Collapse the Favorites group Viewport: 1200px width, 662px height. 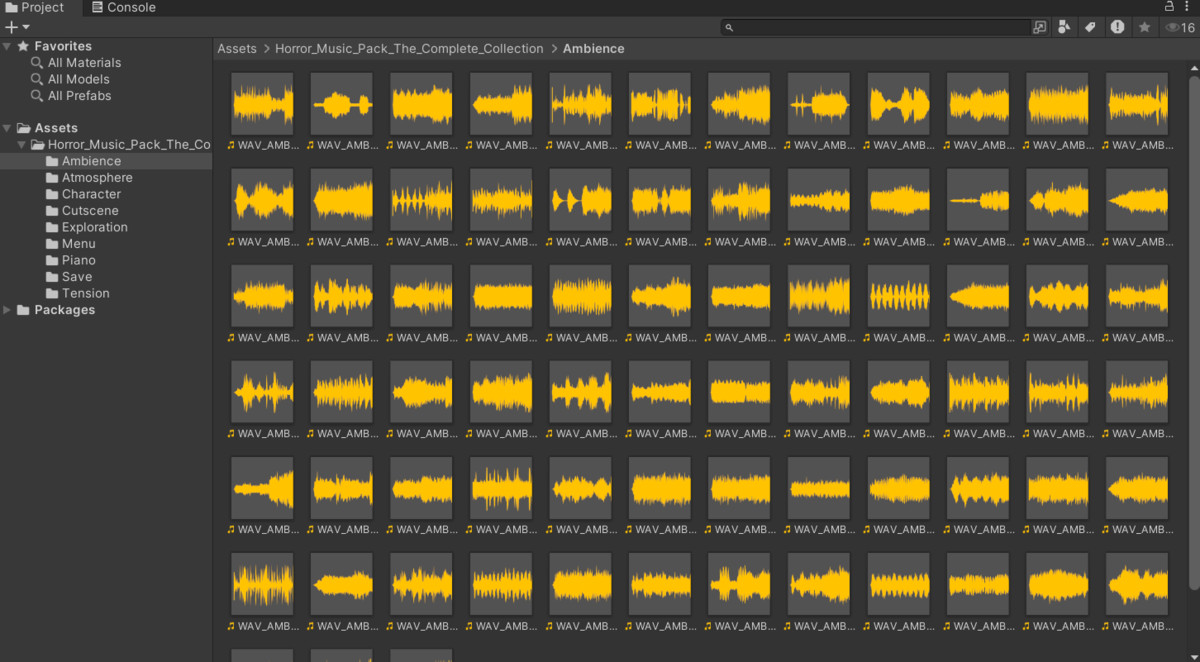pyautogui.click(x=7, y=46)
